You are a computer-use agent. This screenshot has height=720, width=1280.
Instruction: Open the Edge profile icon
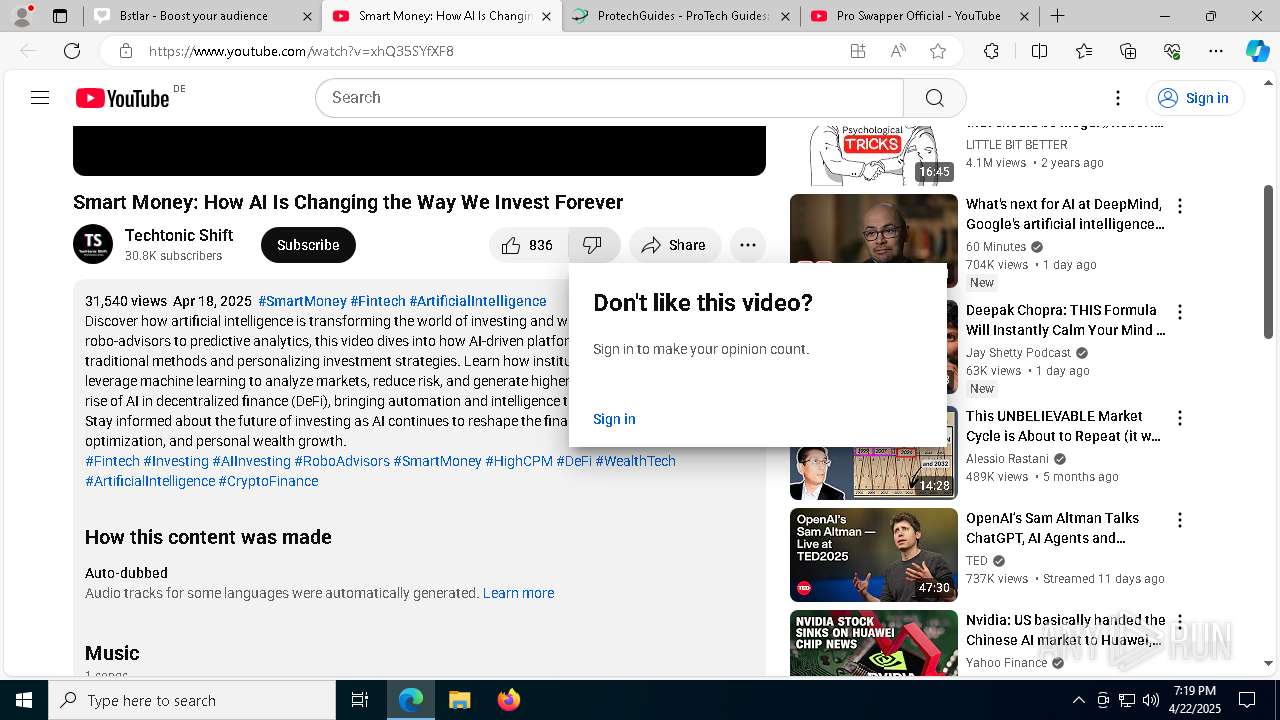click(x=22, y=15)
